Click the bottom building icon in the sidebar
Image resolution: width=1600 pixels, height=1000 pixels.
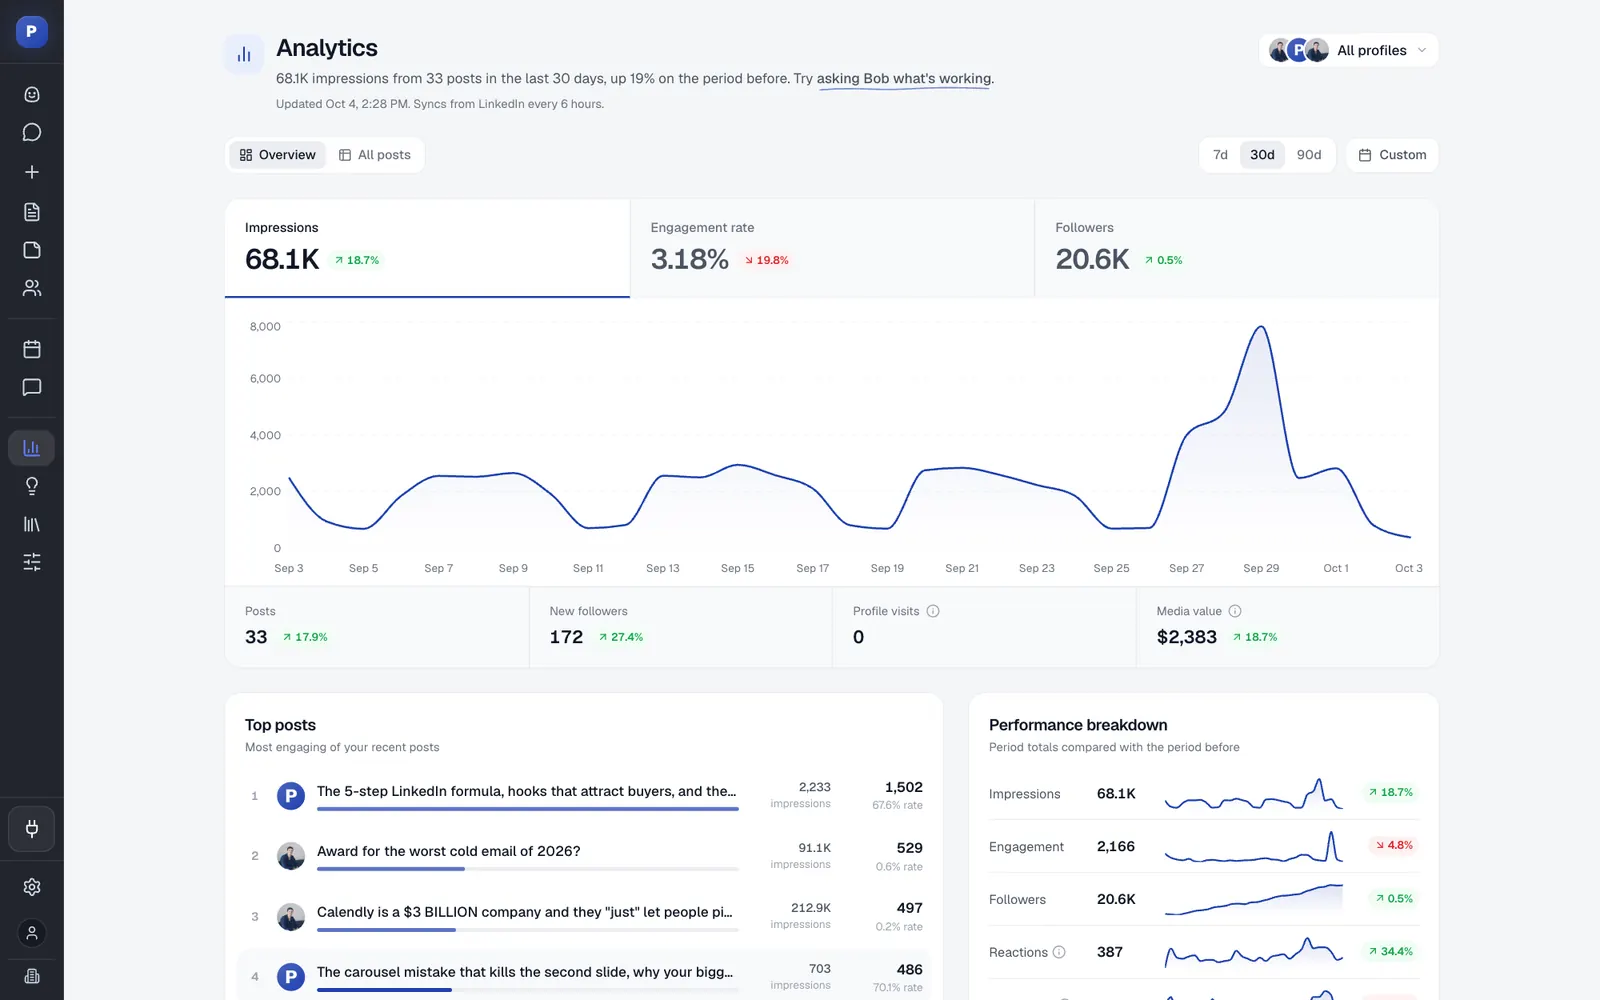tap(32, 976)
